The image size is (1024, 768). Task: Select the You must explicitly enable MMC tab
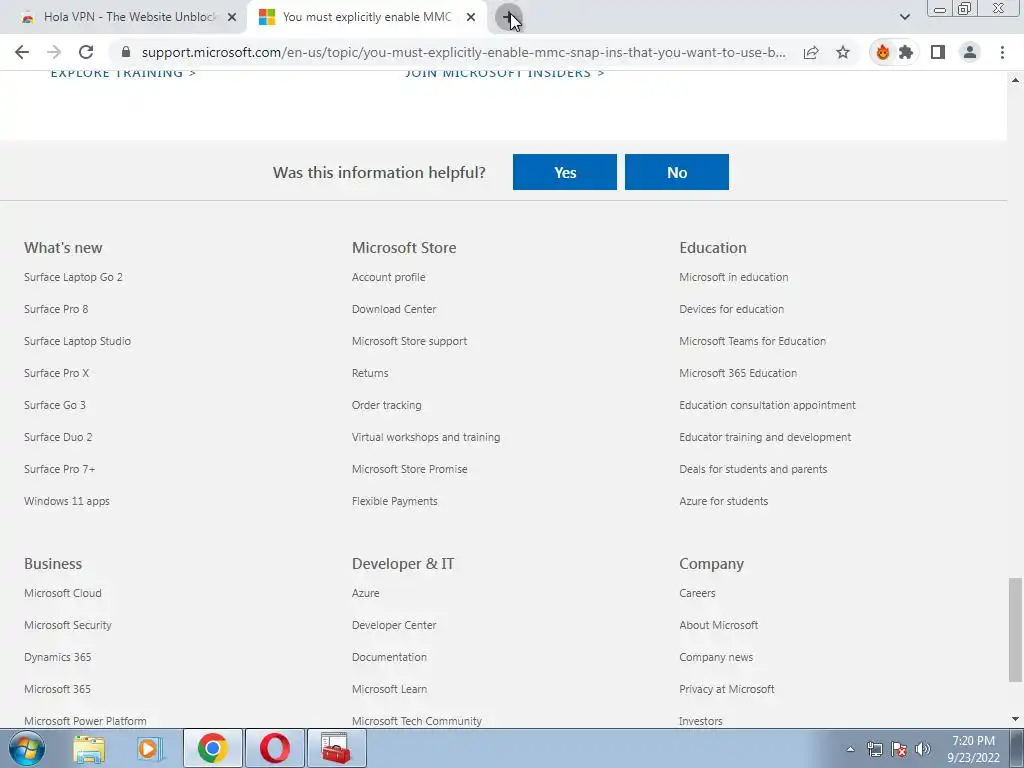(366, 18)
